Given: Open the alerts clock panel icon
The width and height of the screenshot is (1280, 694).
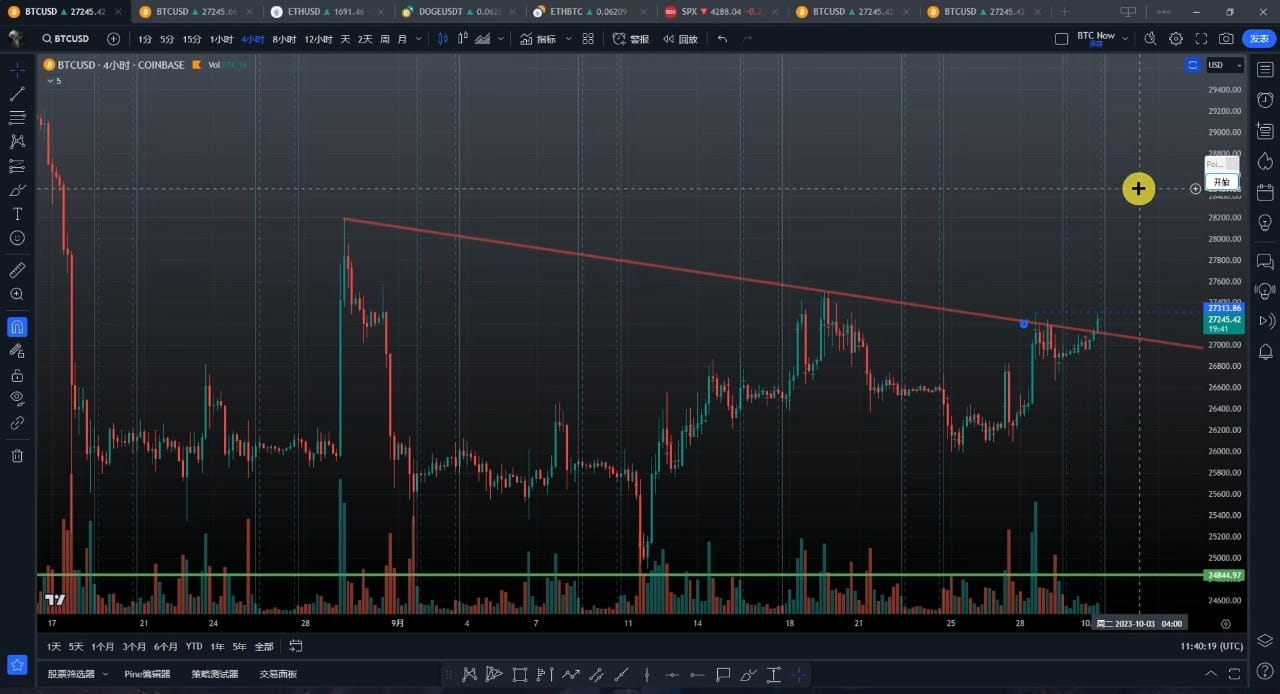Looking at the screenshot, I should [x=1265, y=100].
